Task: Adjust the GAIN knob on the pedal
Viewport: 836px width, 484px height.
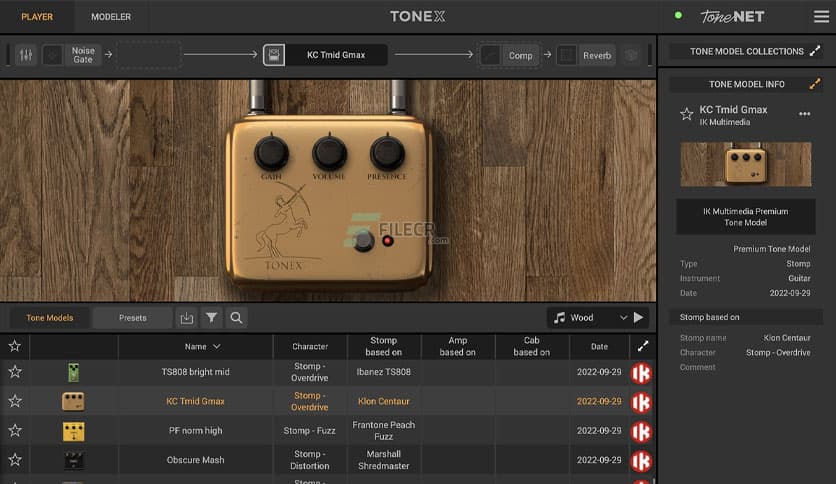Action: [x=271, y=153]
